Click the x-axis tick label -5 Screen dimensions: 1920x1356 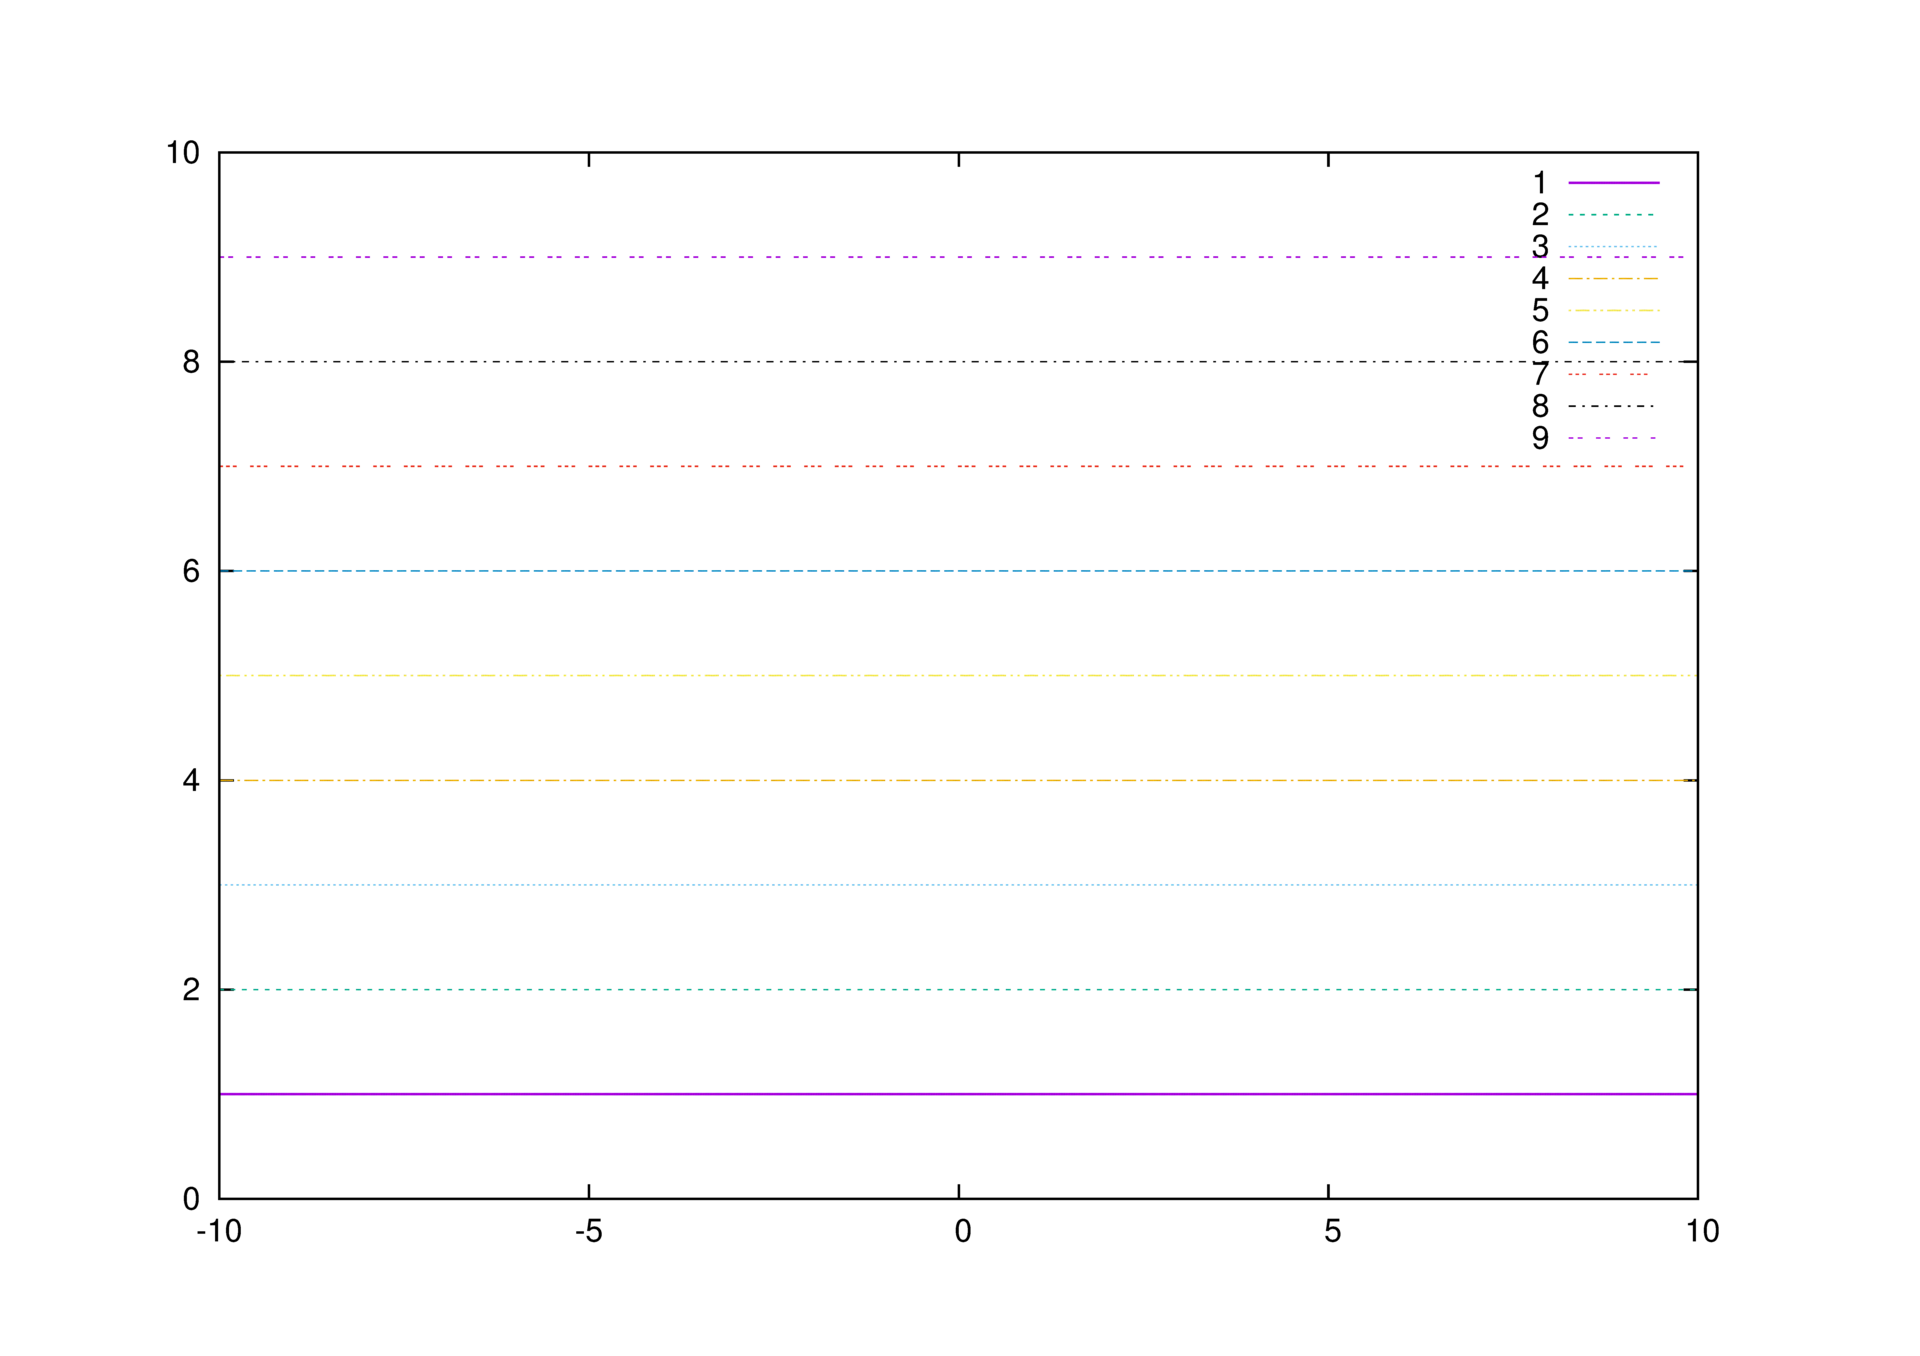[588, 1231]
